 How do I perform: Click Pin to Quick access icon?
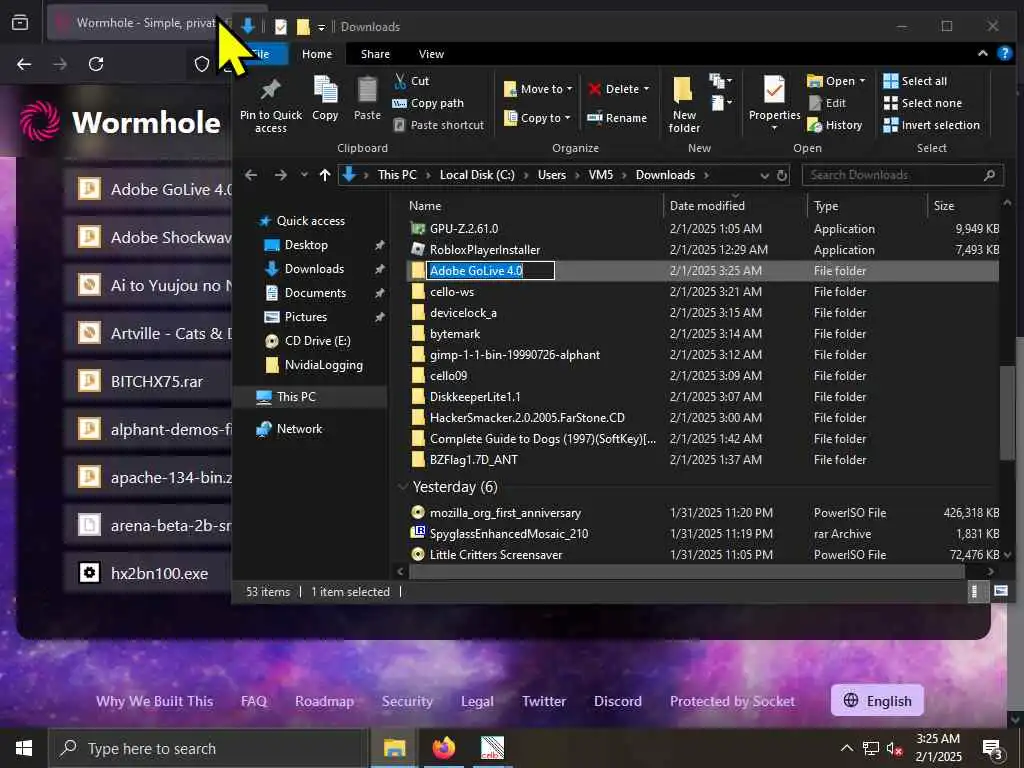[x=270, y=104]
